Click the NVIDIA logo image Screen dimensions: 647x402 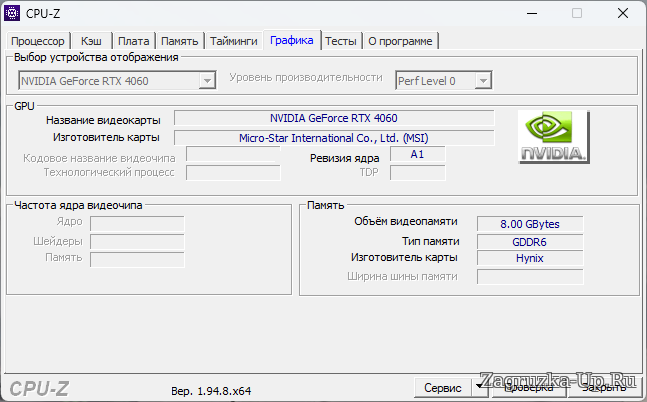[x=553, y=137]
